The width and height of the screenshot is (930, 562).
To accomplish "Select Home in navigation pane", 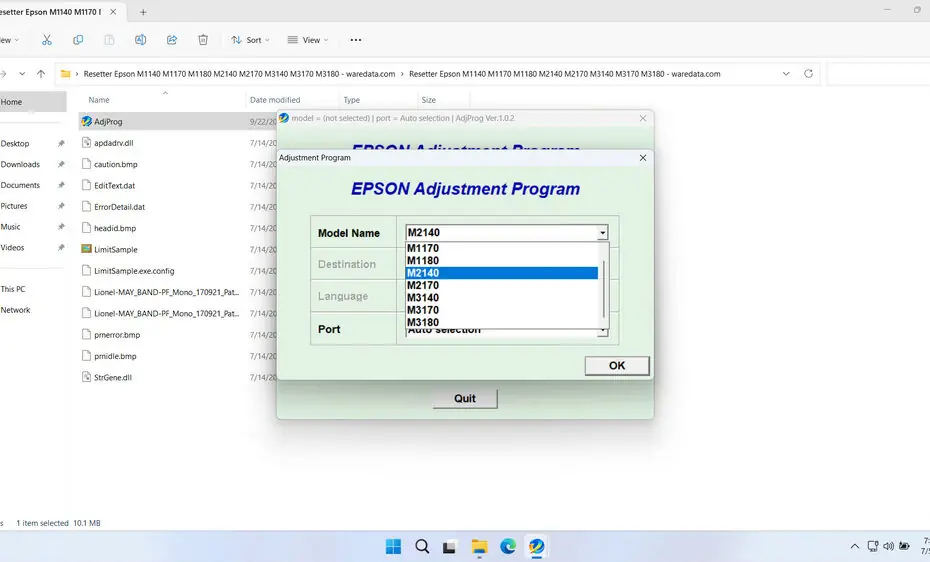I will 32,102.
